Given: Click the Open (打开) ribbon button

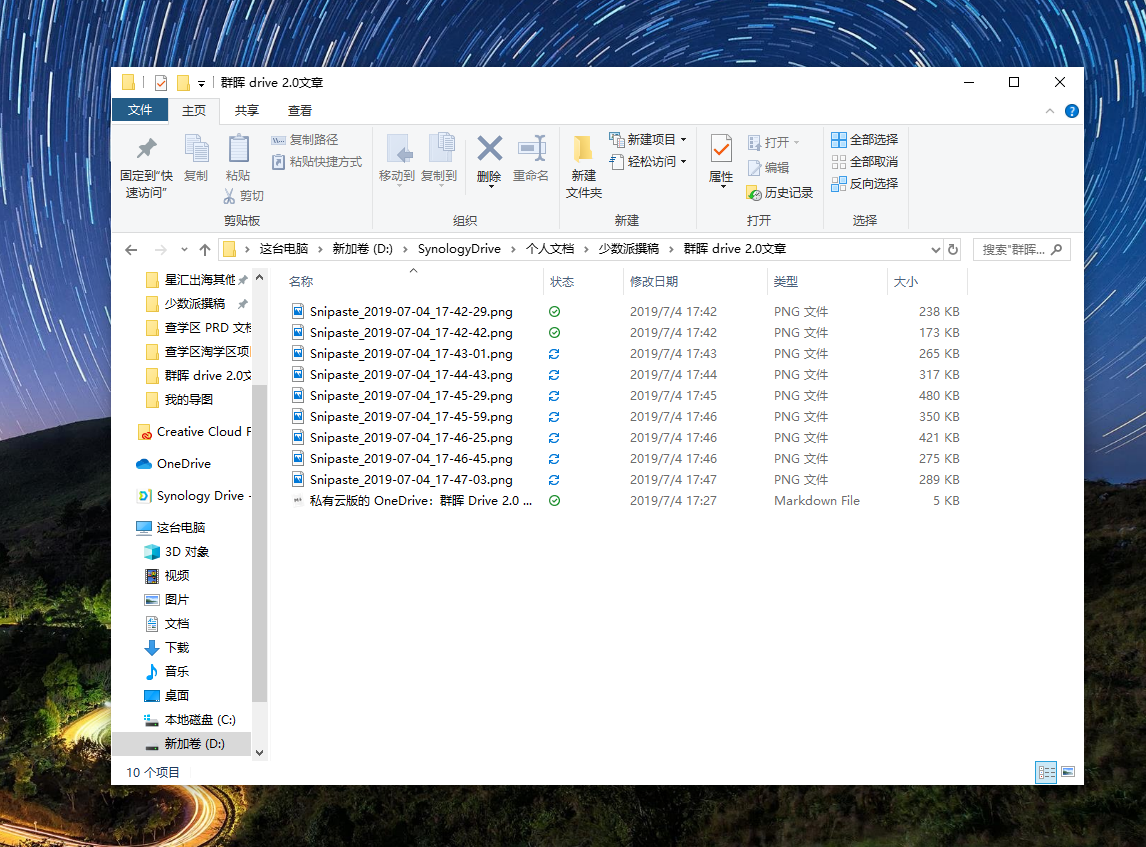Looking at the screenshot, I should click(x=774, y=143).
